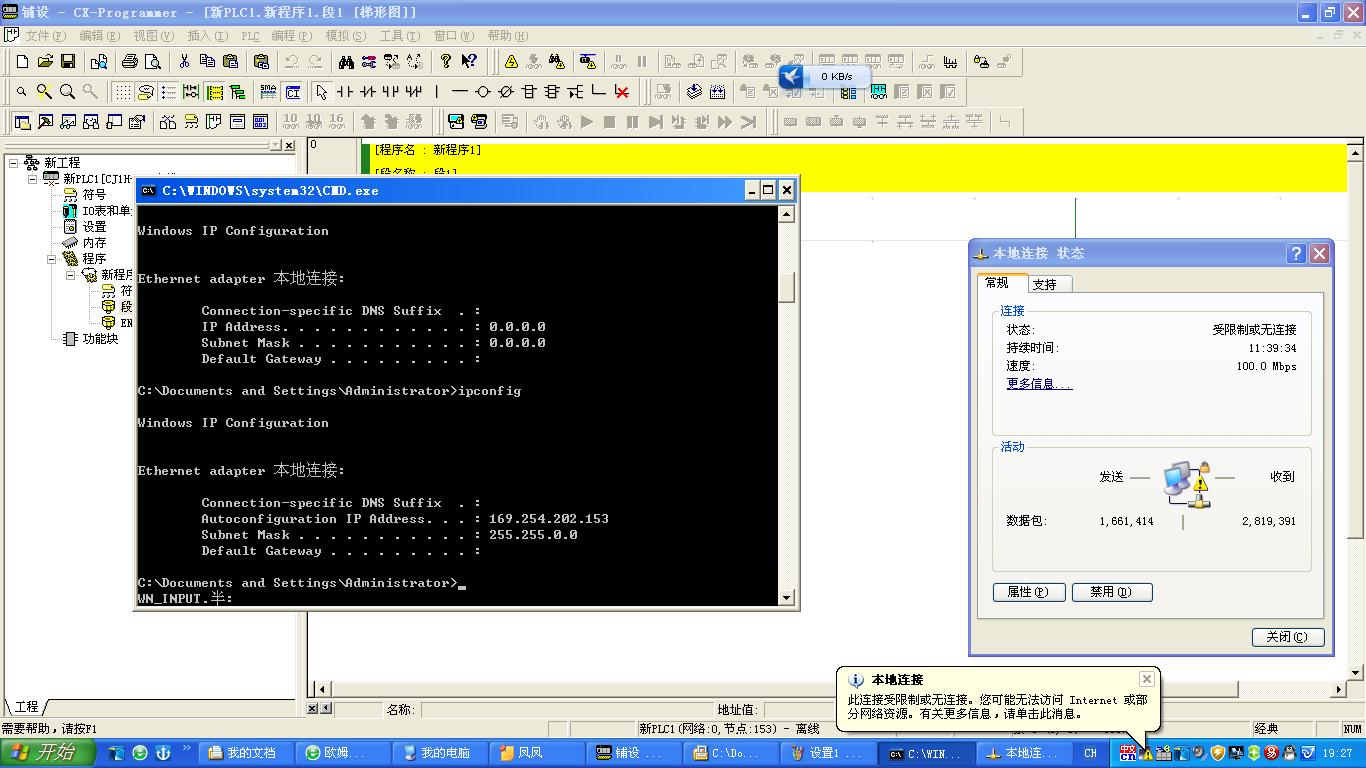Select the New Contact ladder tool
Image resolution: width=1366 pixels, height=768 pixels.
[345, 92]
